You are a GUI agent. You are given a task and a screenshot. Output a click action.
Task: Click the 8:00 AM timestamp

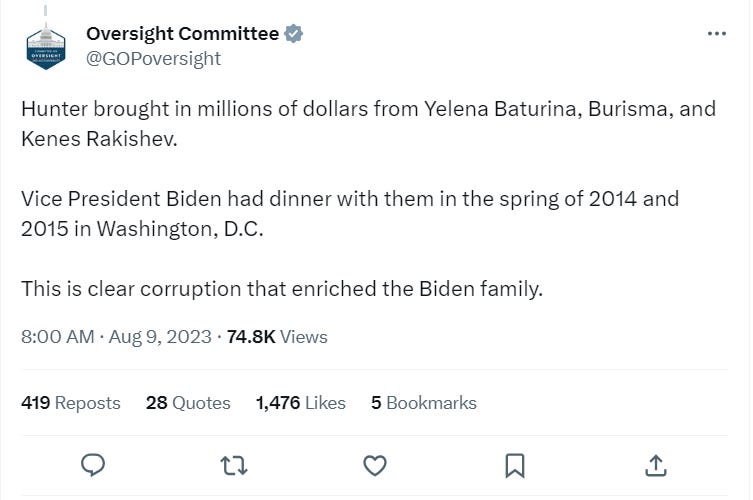[57, 337]
